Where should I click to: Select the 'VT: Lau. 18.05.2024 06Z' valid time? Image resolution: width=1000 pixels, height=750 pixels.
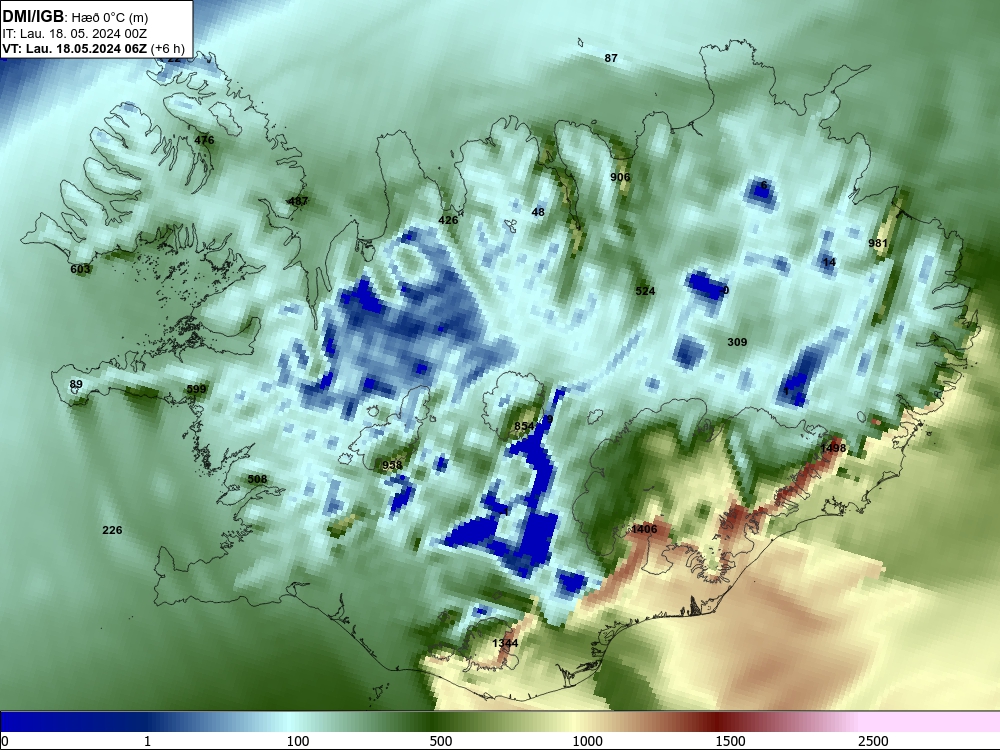75,48
